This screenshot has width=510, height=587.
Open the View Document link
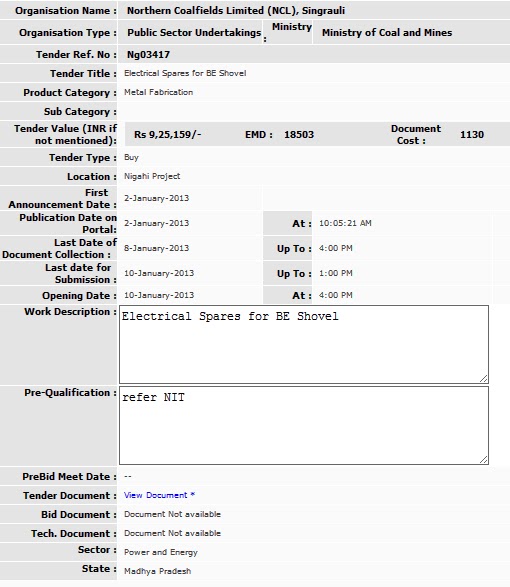click(159, 495)
